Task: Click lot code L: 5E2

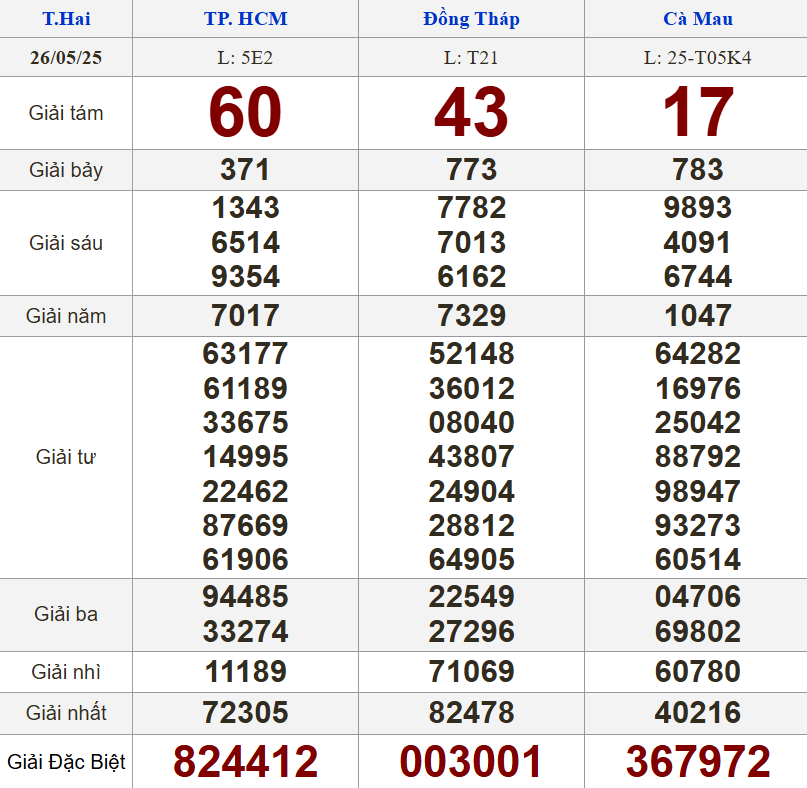Action: coord(245,57)
